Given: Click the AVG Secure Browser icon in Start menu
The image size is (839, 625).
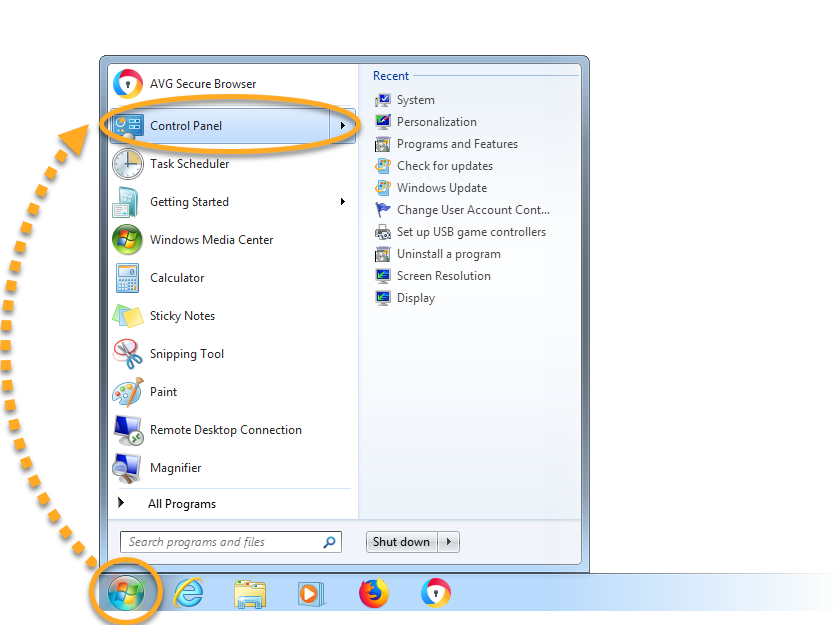Looking at the screenshot, I should (x=128, y=84).
